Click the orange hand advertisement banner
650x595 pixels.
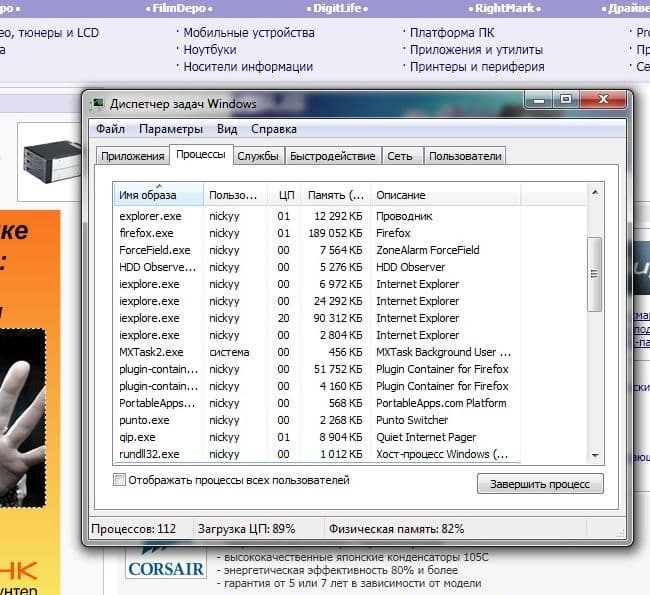point(30,402)
